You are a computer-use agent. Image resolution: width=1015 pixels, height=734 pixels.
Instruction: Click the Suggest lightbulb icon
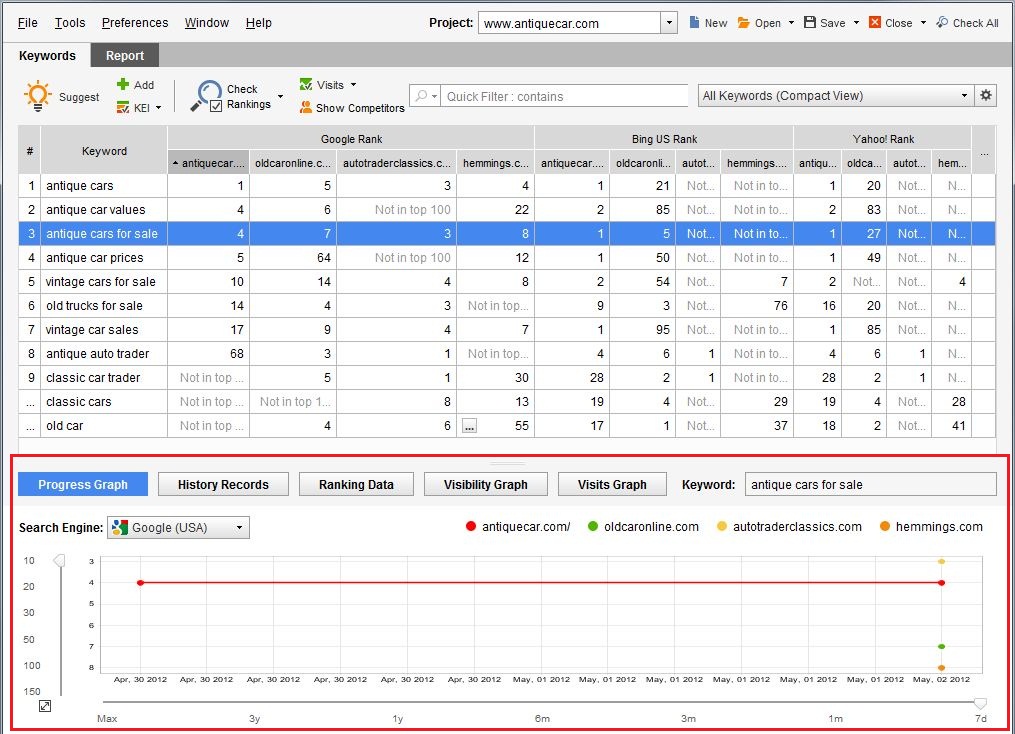tap(38, 96)
